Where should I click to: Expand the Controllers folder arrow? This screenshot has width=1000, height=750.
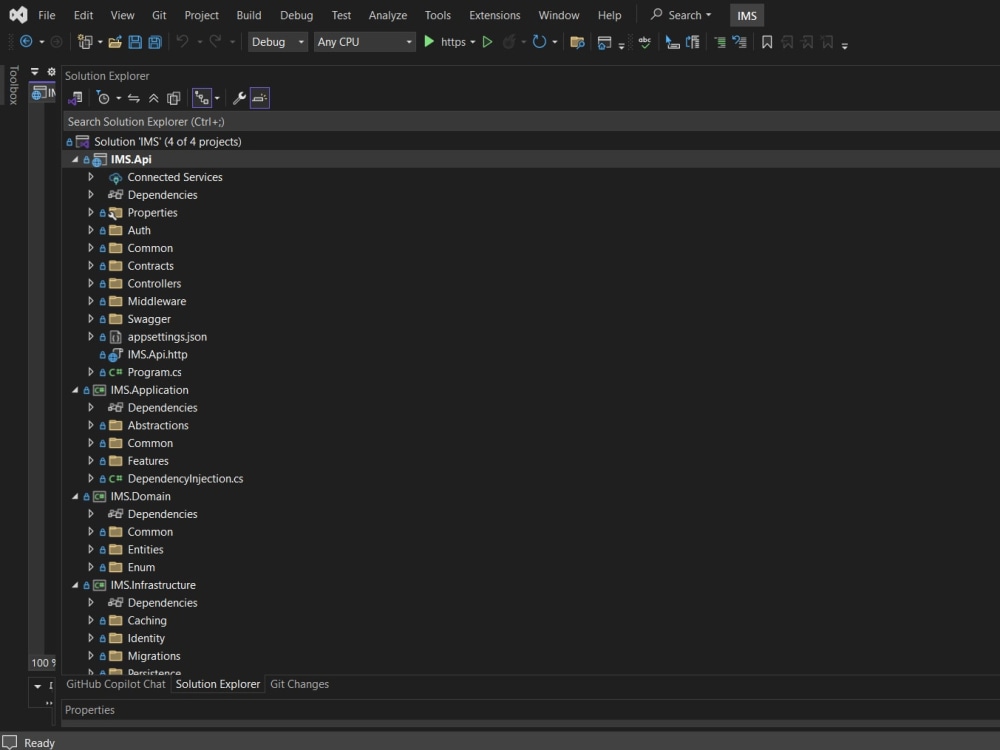91,283
